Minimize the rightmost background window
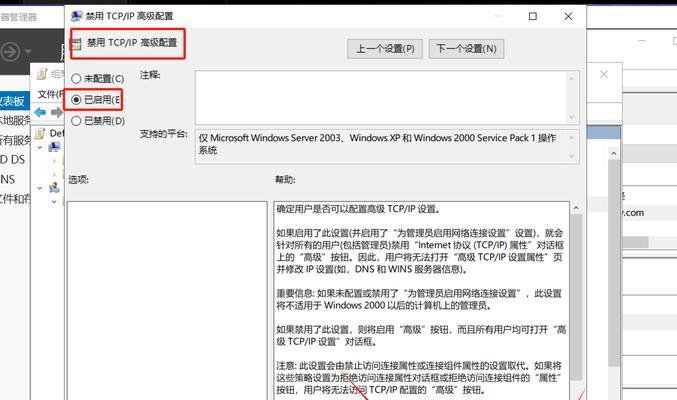 642,41
